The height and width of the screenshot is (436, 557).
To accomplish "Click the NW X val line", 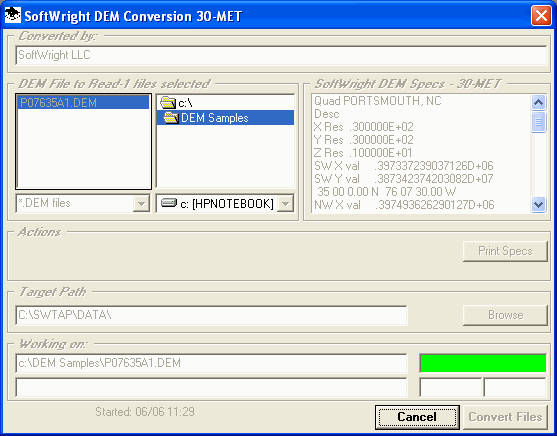I will click(404, 205).
